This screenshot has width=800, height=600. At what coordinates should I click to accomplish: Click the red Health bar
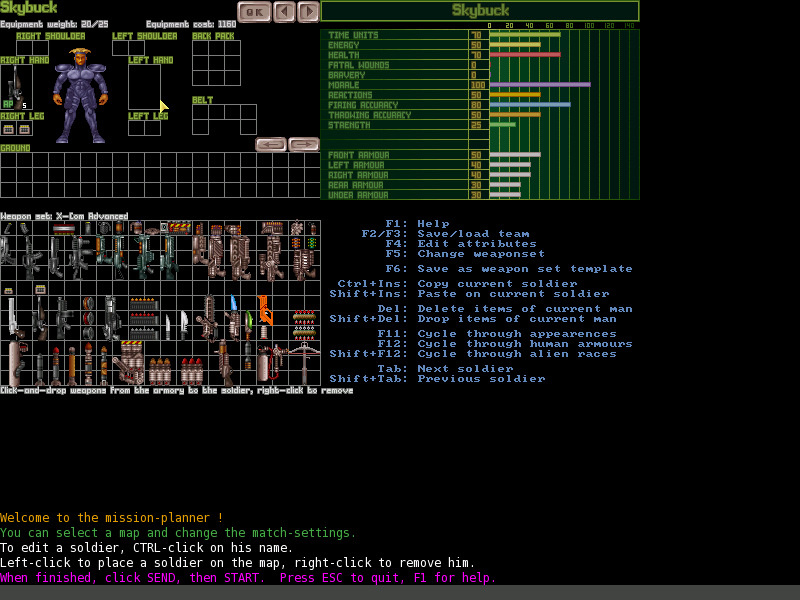pyautogui.click(x=525, y=55)
